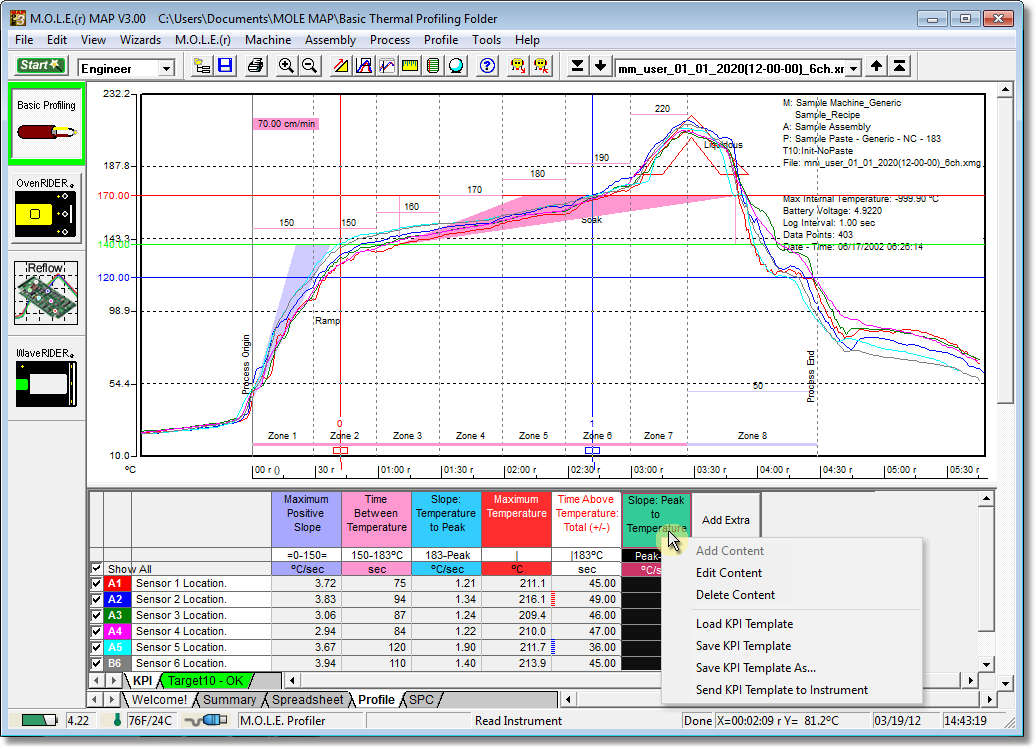Toggle the A5 Sensor 5 checkbox

click(x=96, y=647)
